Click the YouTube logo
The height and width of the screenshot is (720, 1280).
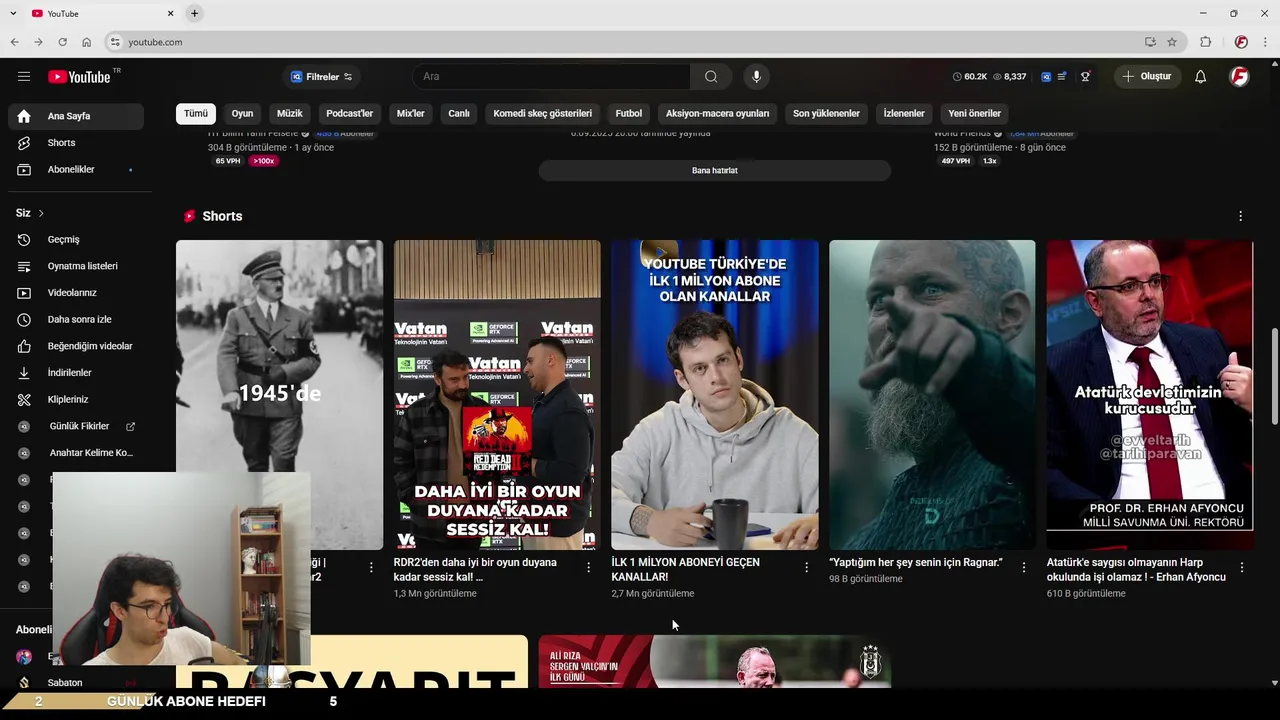(x=79, y=77)
